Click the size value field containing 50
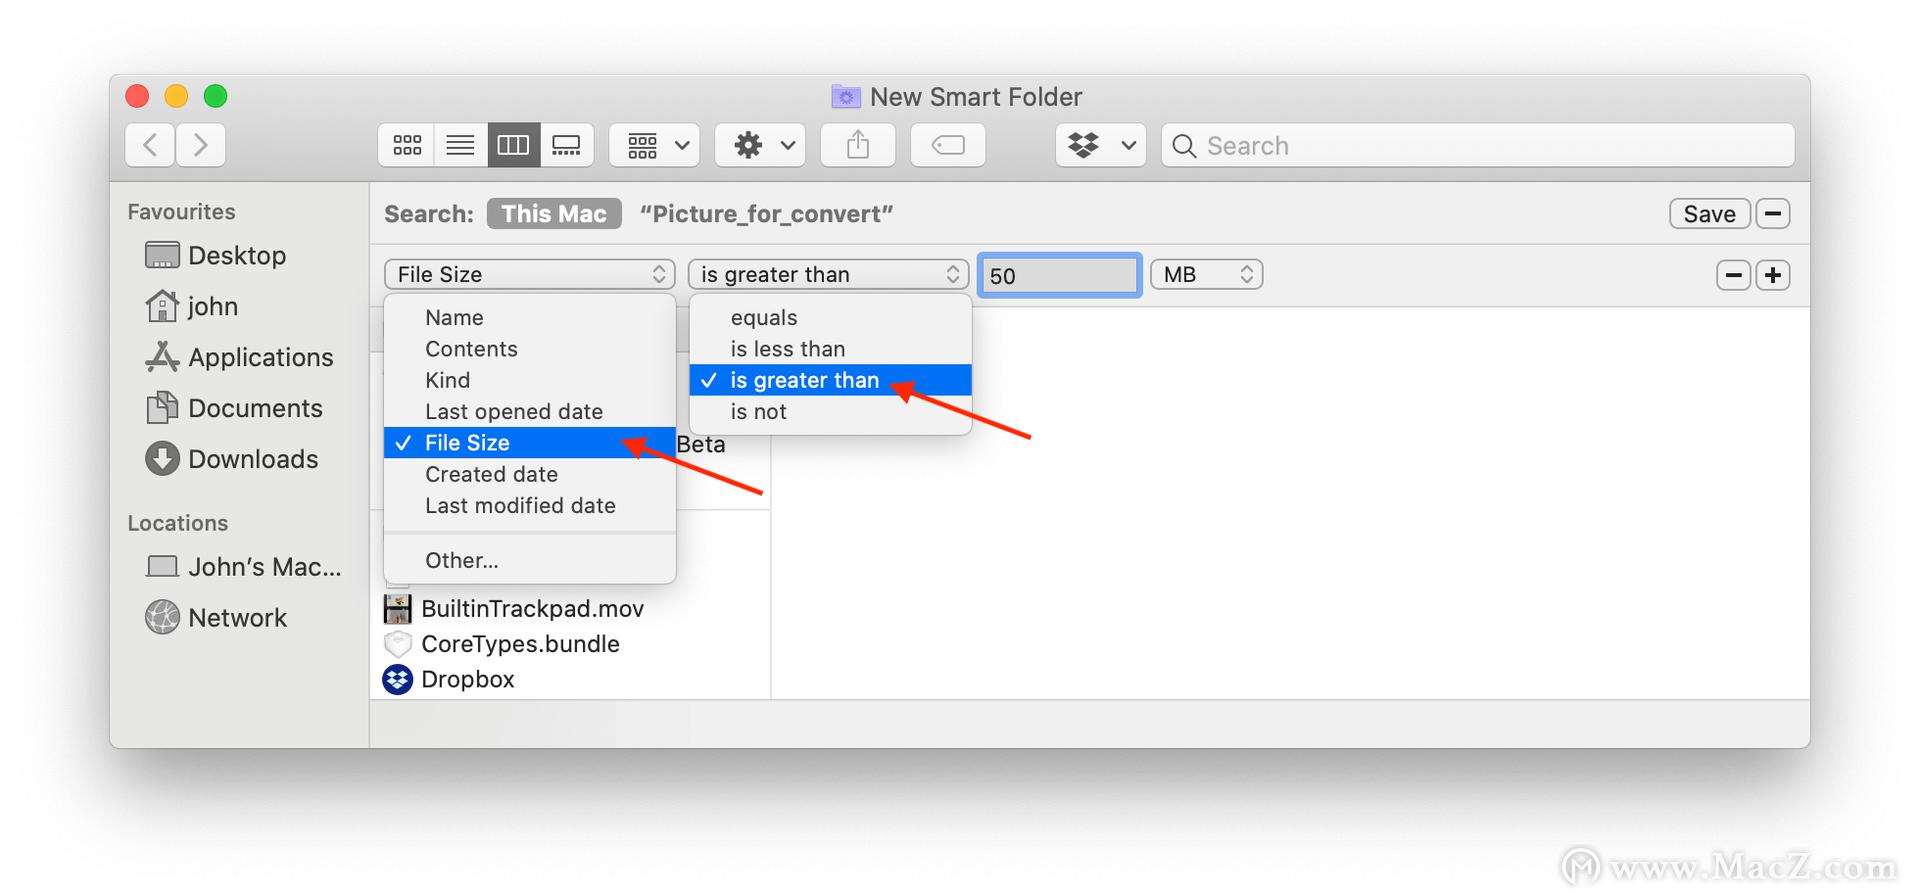Image resolution: width=1920 pixels, height=893 pixels. [1060, 275]
